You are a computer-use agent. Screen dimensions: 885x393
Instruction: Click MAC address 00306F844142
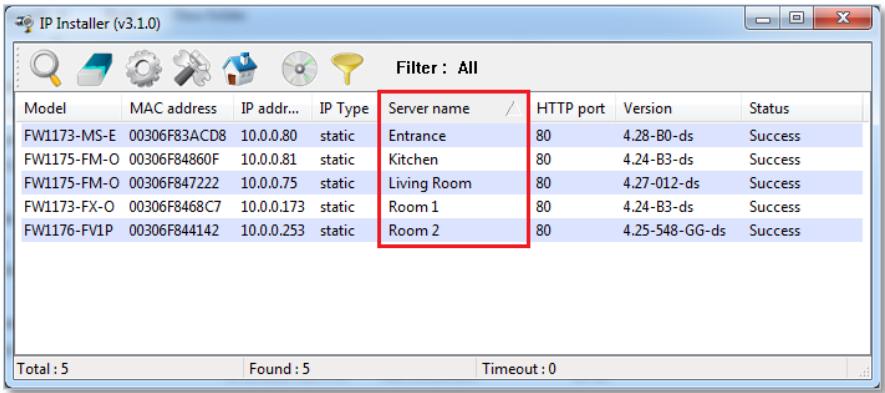[x=174, y=231]
